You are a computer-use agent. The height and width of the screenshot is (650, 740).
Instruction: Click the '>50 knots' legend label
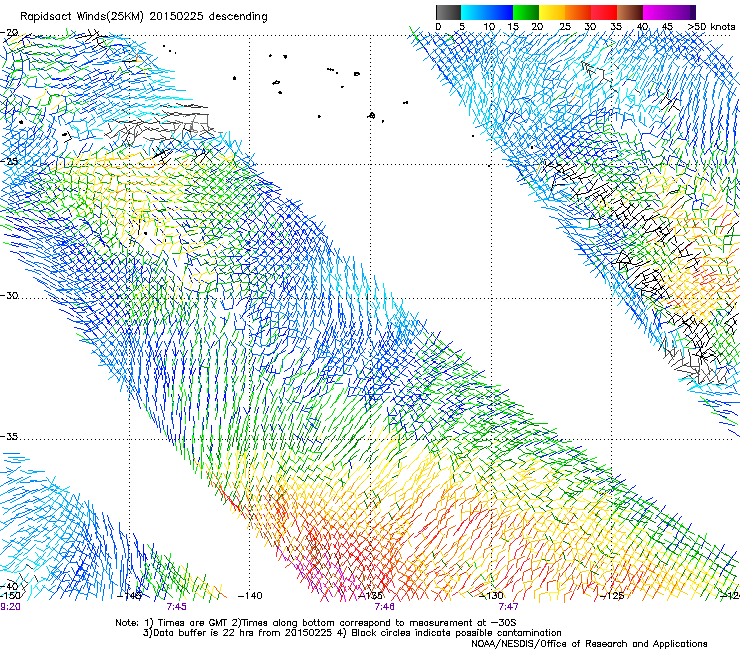point(711,27)
